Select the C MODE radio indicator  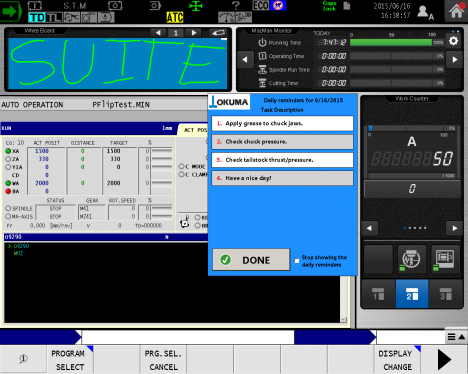[181, 166]
